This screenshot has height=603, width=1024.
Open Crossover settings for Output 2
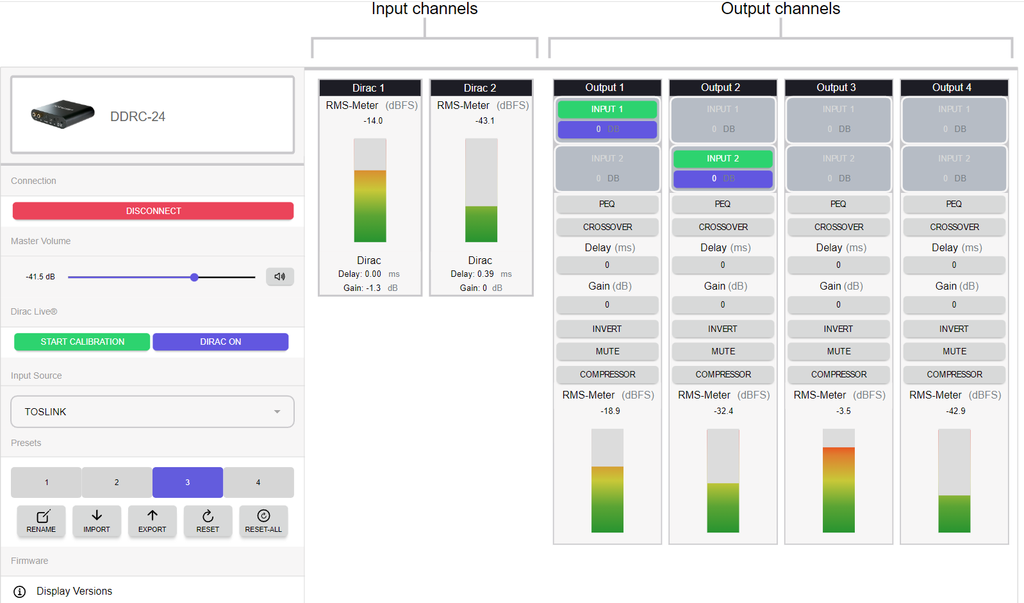pyautogui.click(x=723, y=227)
